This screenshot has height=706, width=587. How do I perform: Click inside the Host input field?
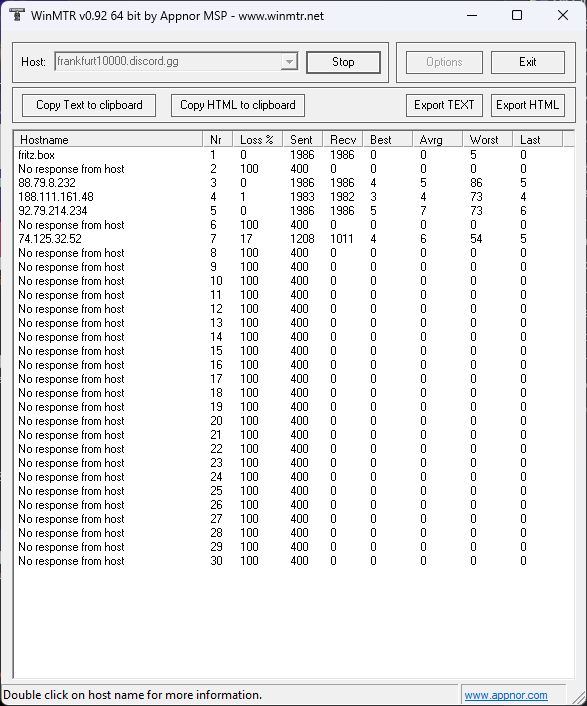point(167,62)
